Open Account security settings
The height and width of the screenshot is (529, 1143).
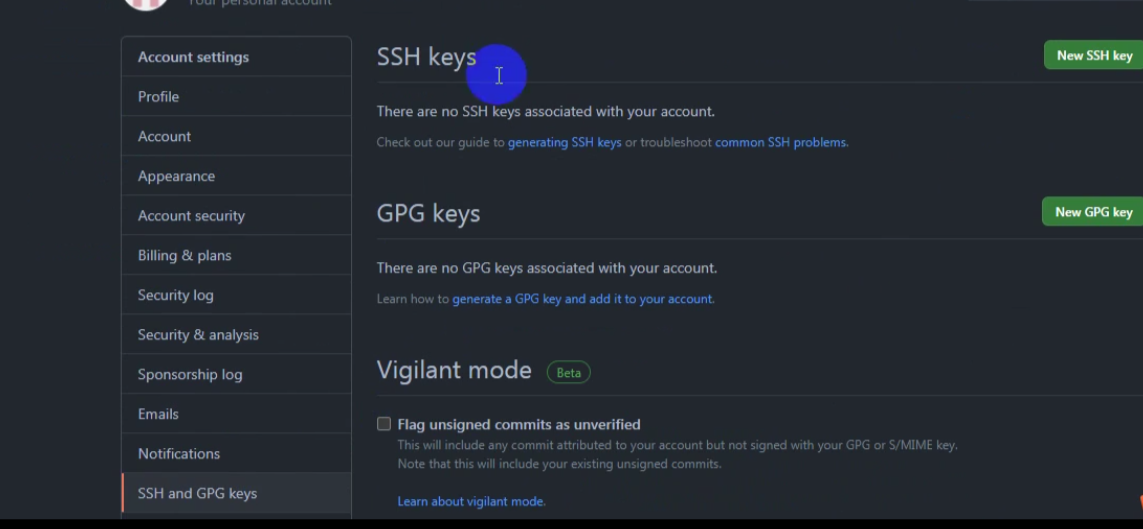(236, 216)
